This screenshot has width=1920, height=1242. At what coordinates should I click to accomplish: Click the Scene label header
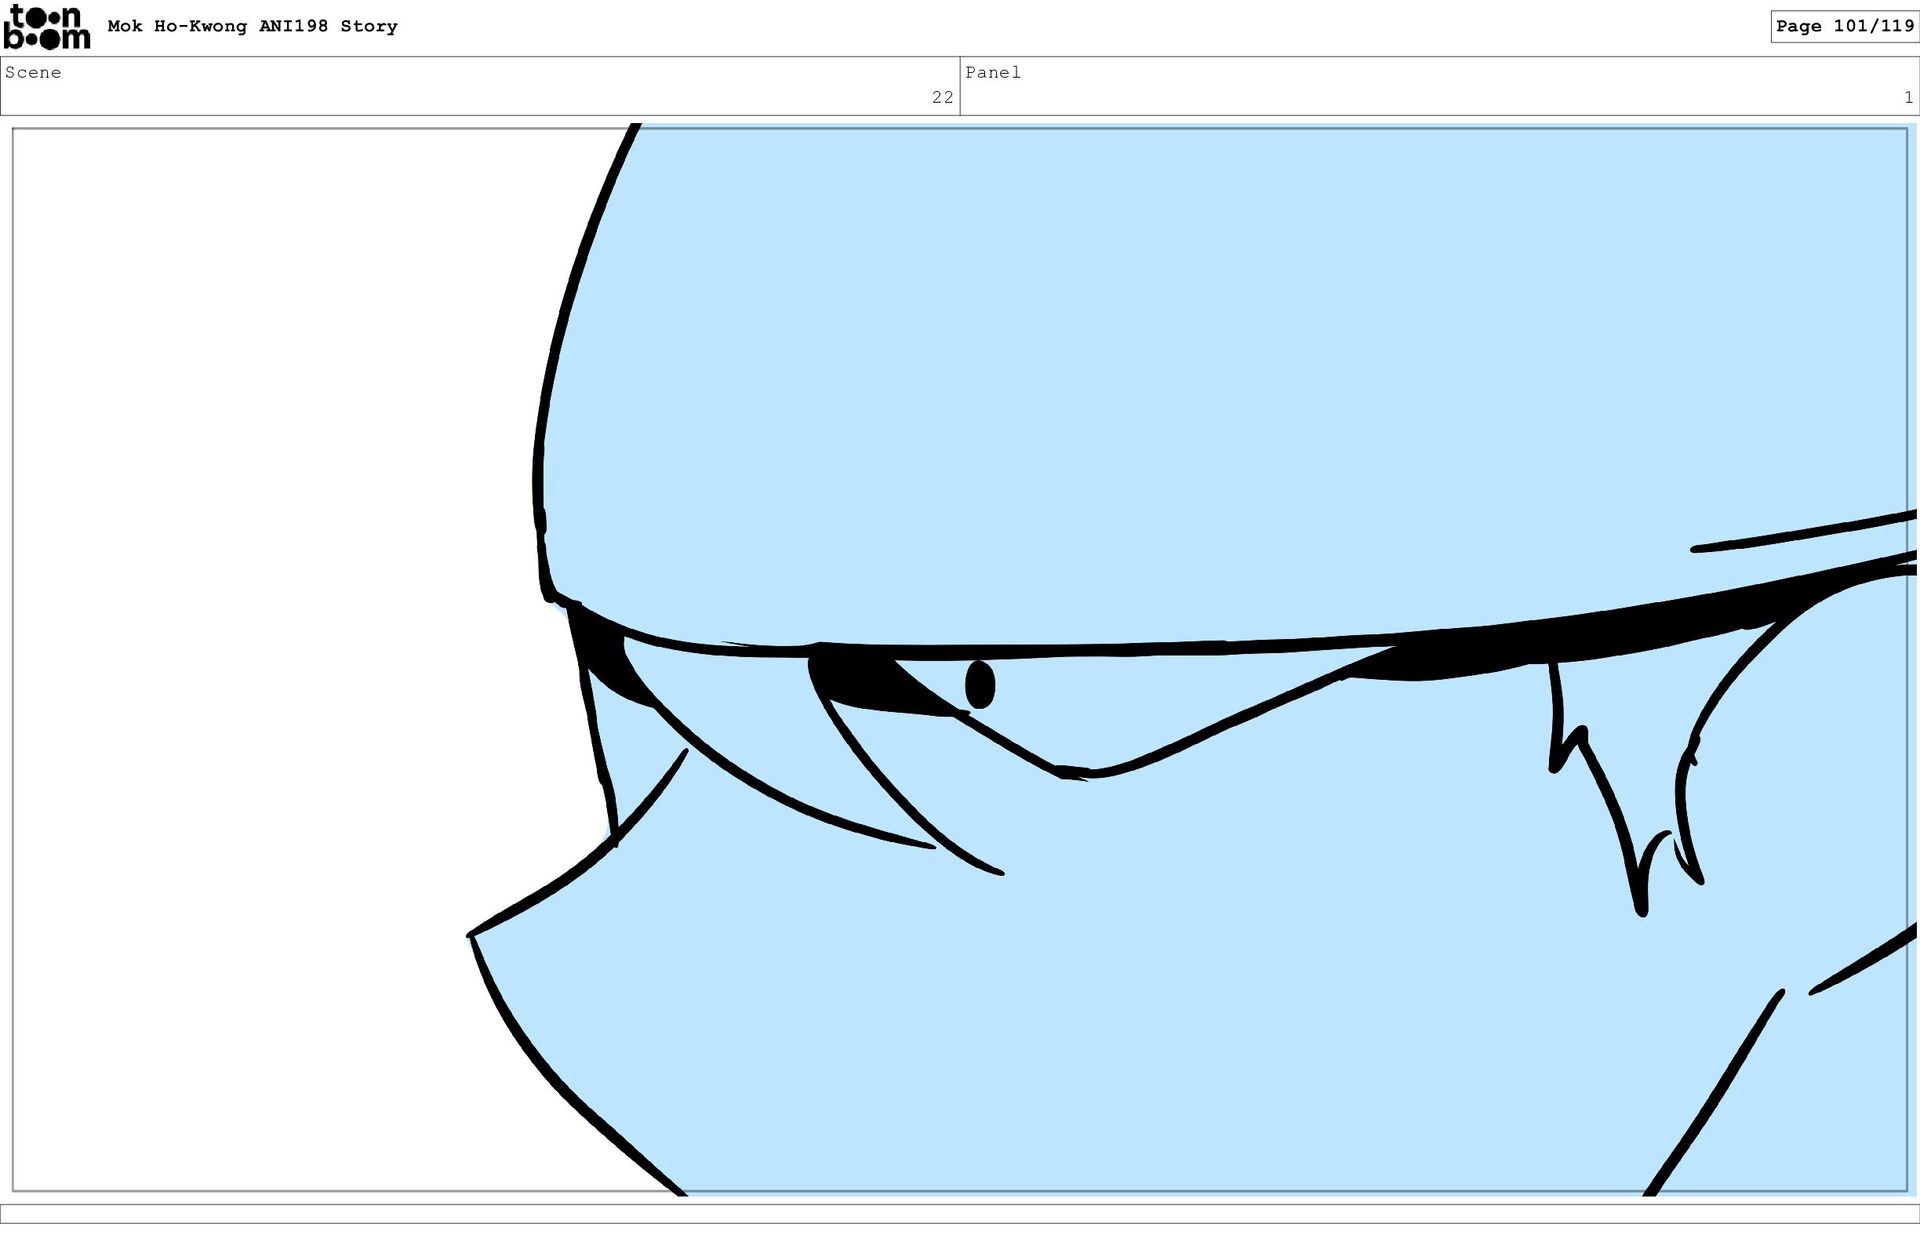(x=33, y=72)
